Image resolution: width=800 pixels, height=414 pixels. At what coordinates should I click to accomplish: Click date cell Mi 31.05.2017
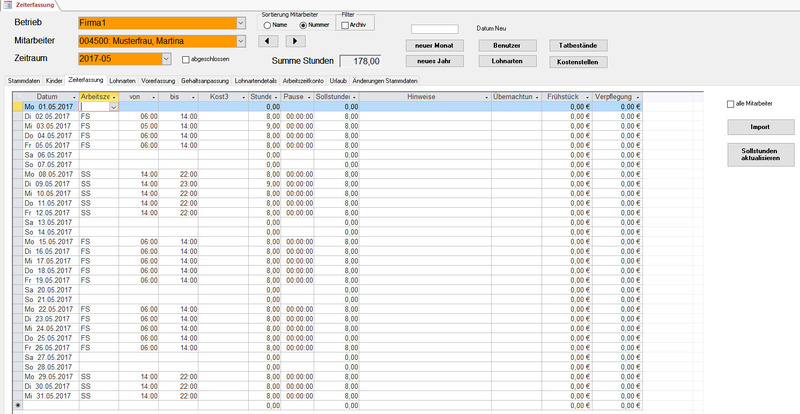(51, 396)
